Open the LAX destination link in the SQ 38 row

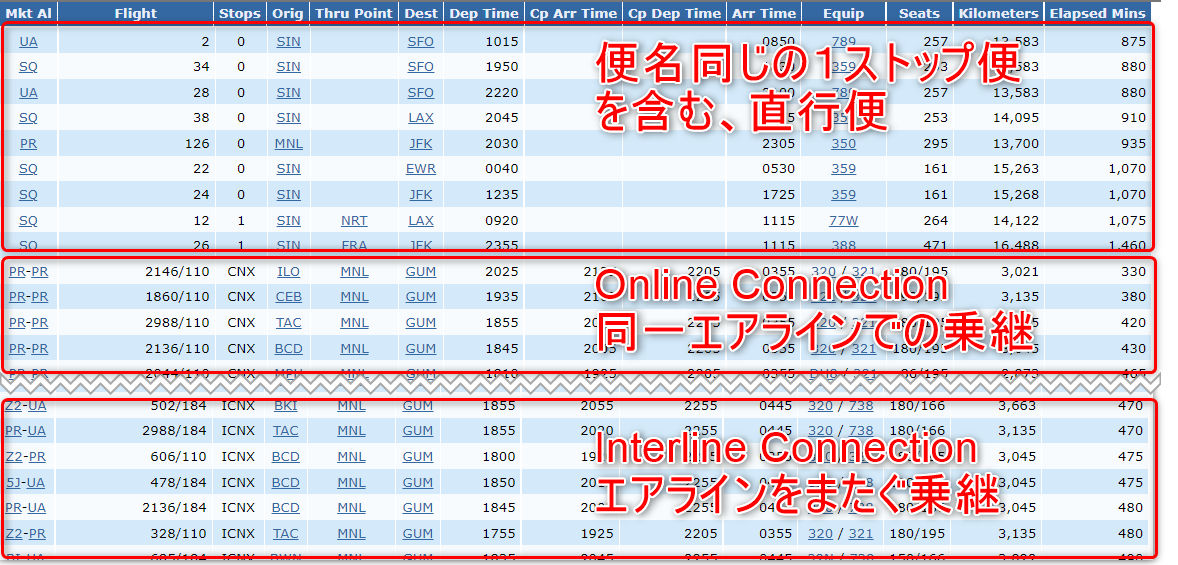[421, 118]
